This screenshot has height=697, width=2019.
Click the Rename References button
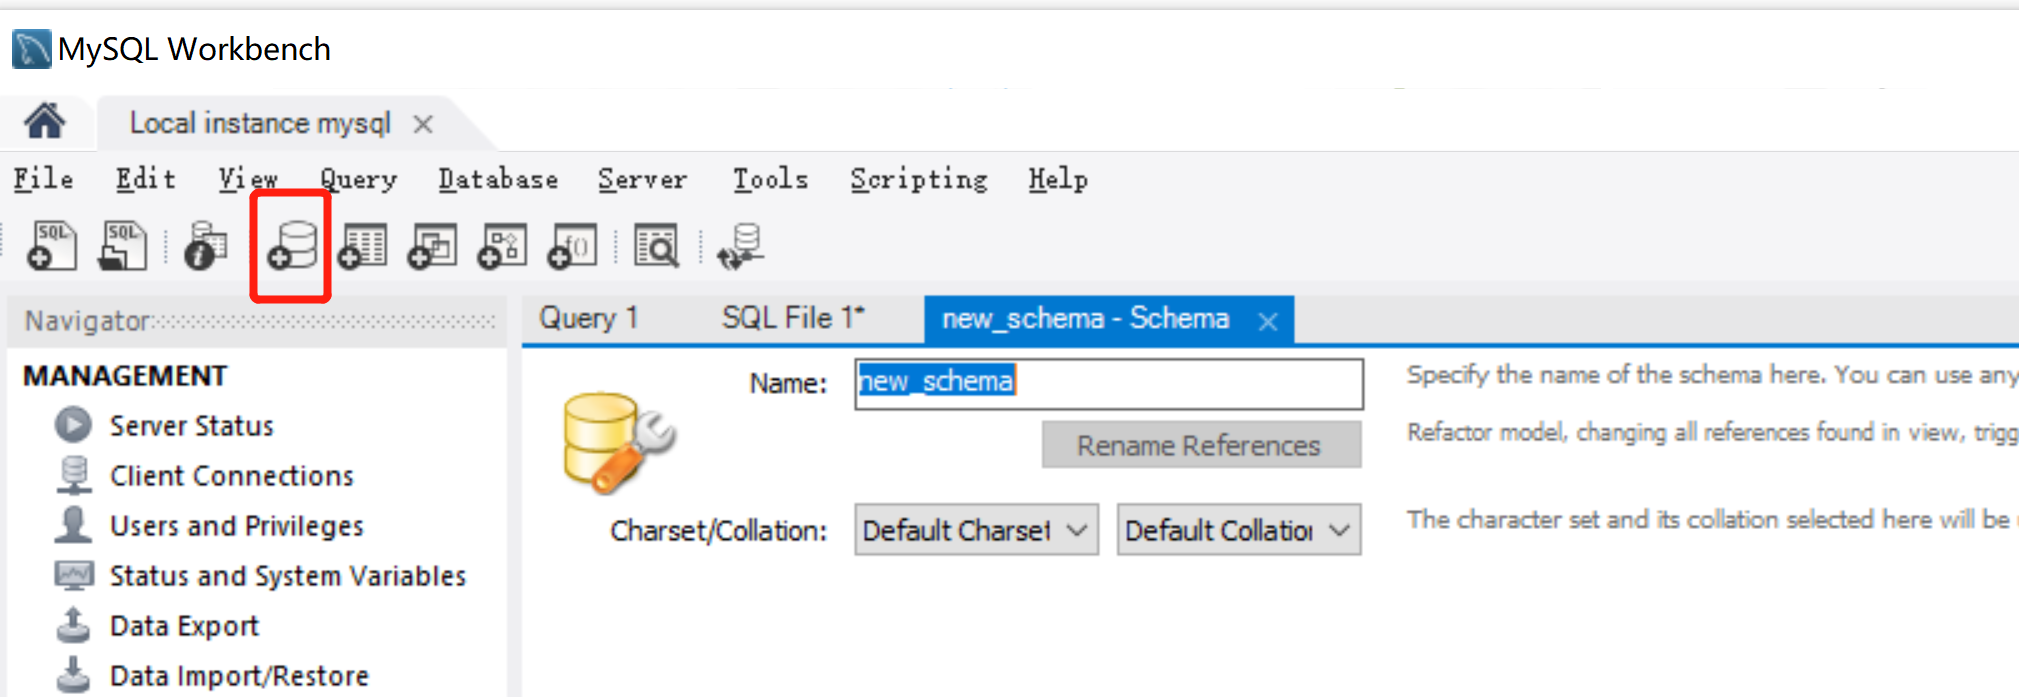pyautogui.click(x=1201, y=444)
